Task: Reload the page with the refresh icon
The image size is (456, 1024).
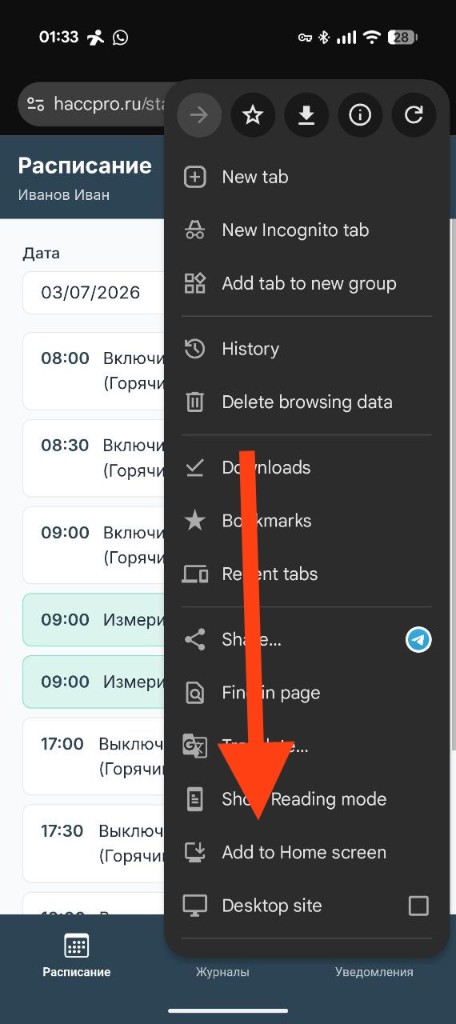Action: 414,116
